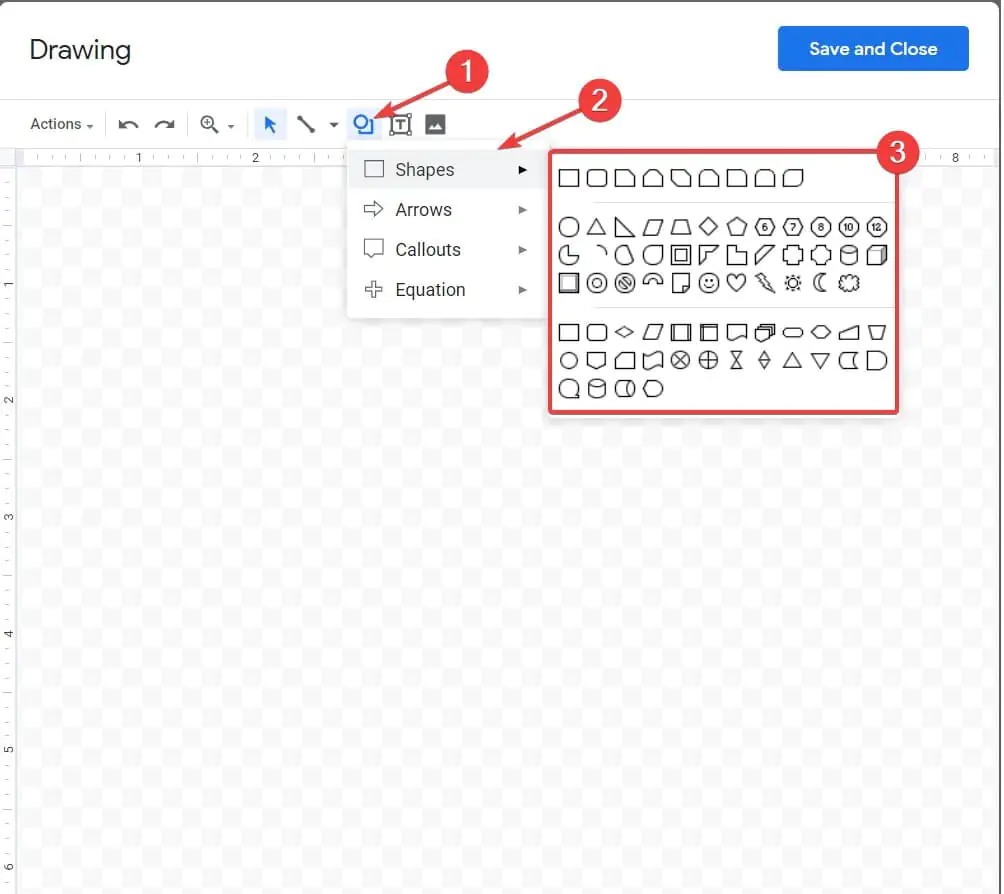Expand the line type dropdown arrow
Viewport: 1004px width, 894px height.
coord(334,125)
